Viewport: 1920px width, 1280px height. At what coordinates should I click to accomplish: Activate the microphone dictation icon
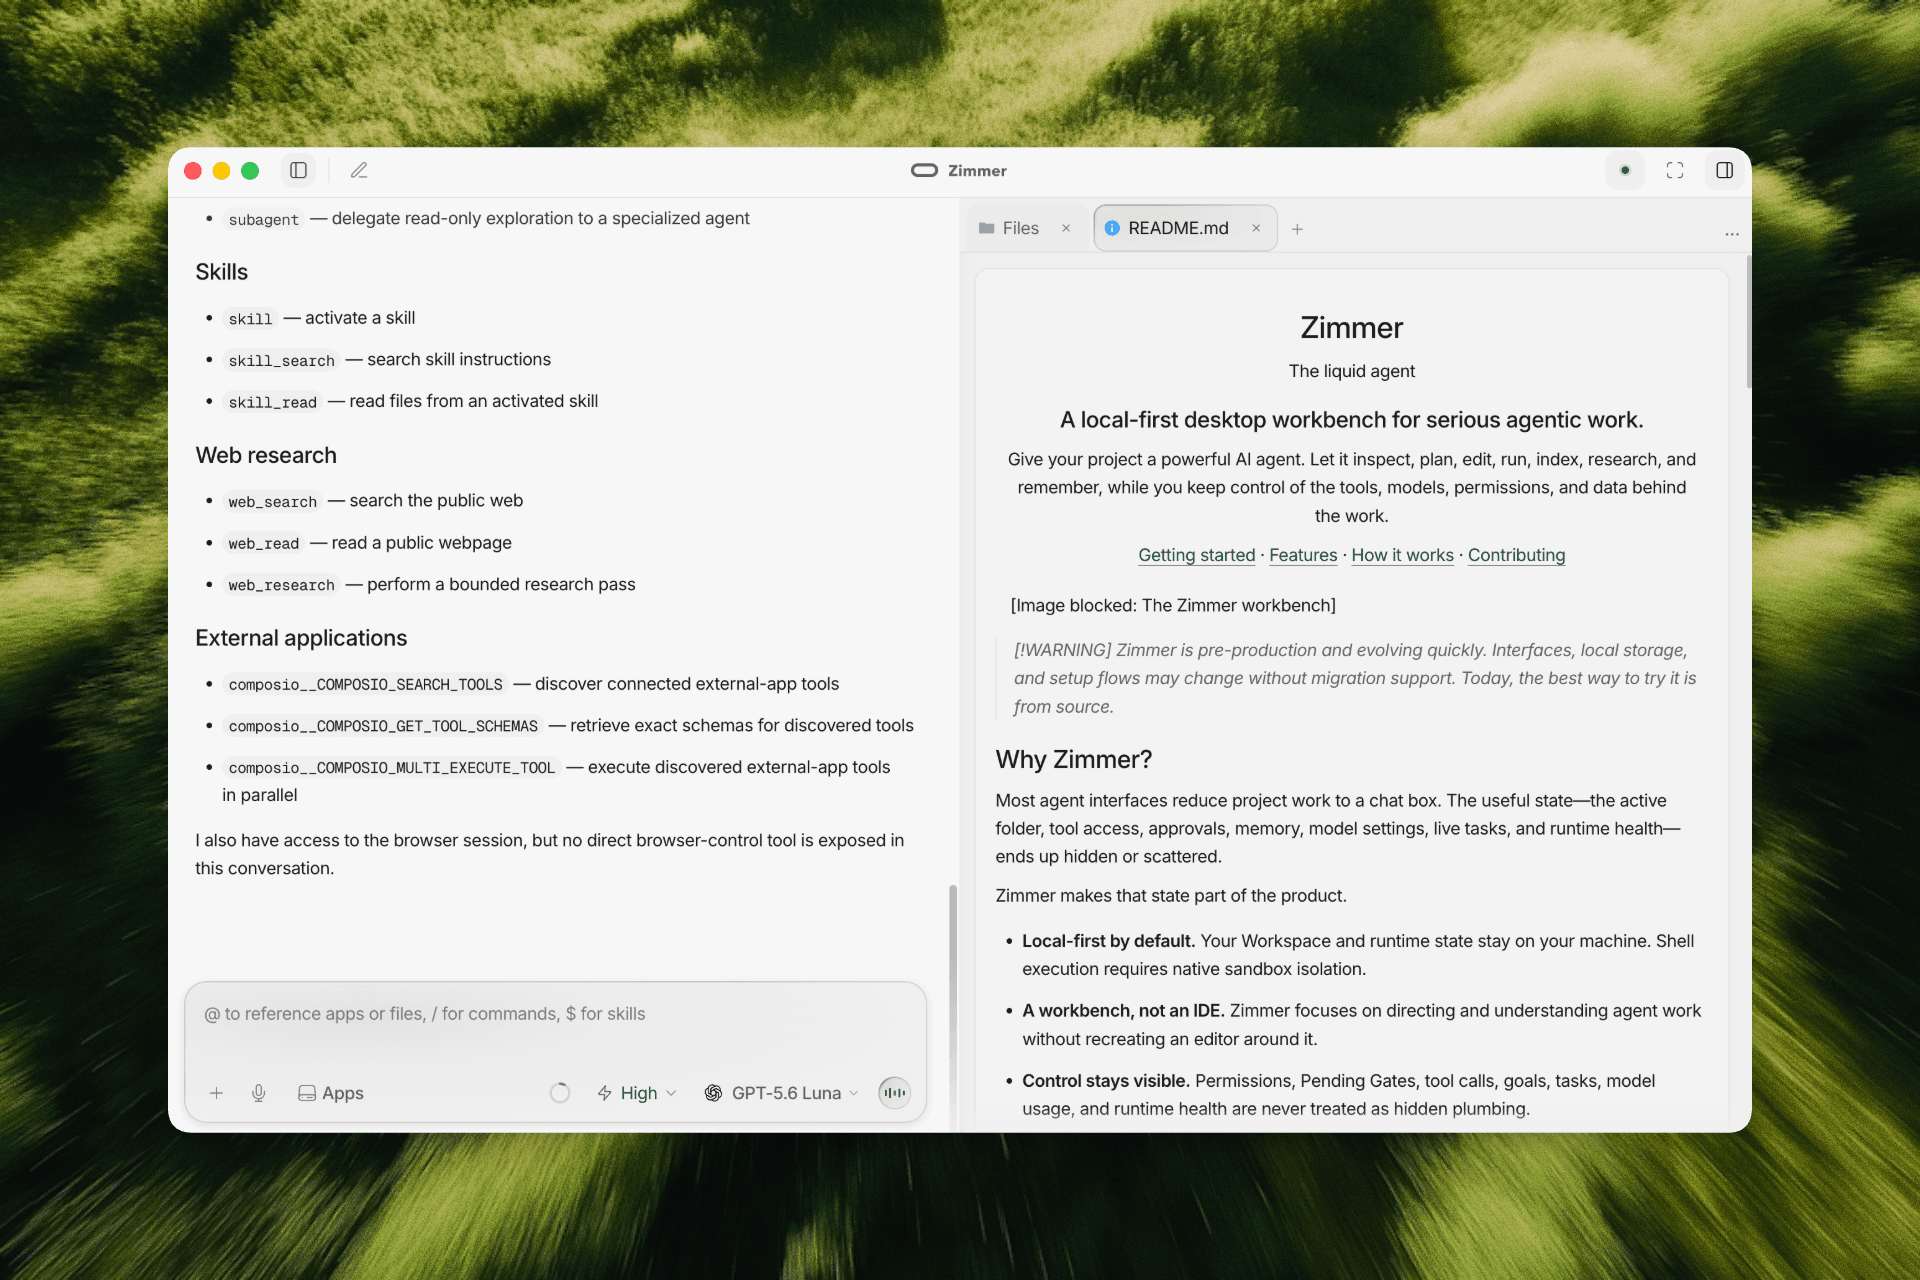click(x=259, y=1093)
